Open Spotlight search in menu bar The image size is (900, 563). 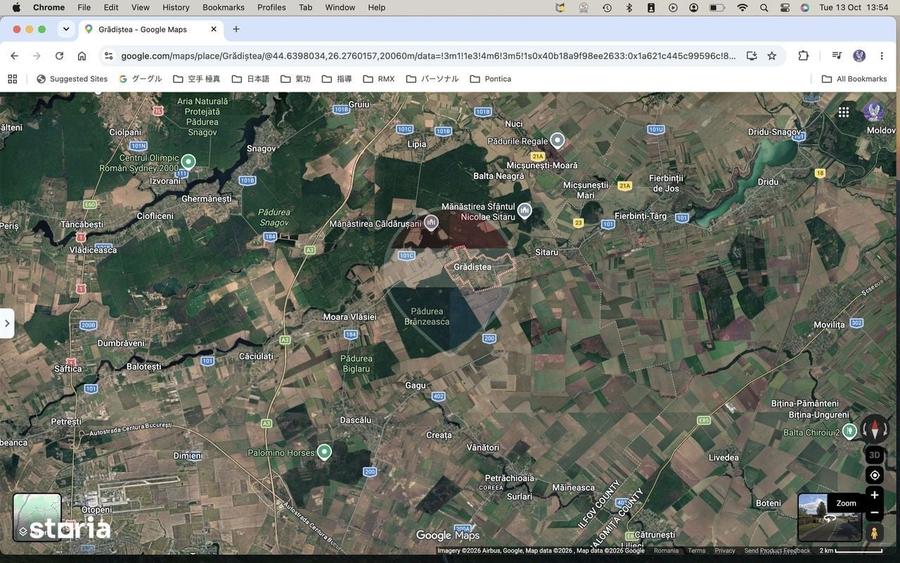[763, 7]
